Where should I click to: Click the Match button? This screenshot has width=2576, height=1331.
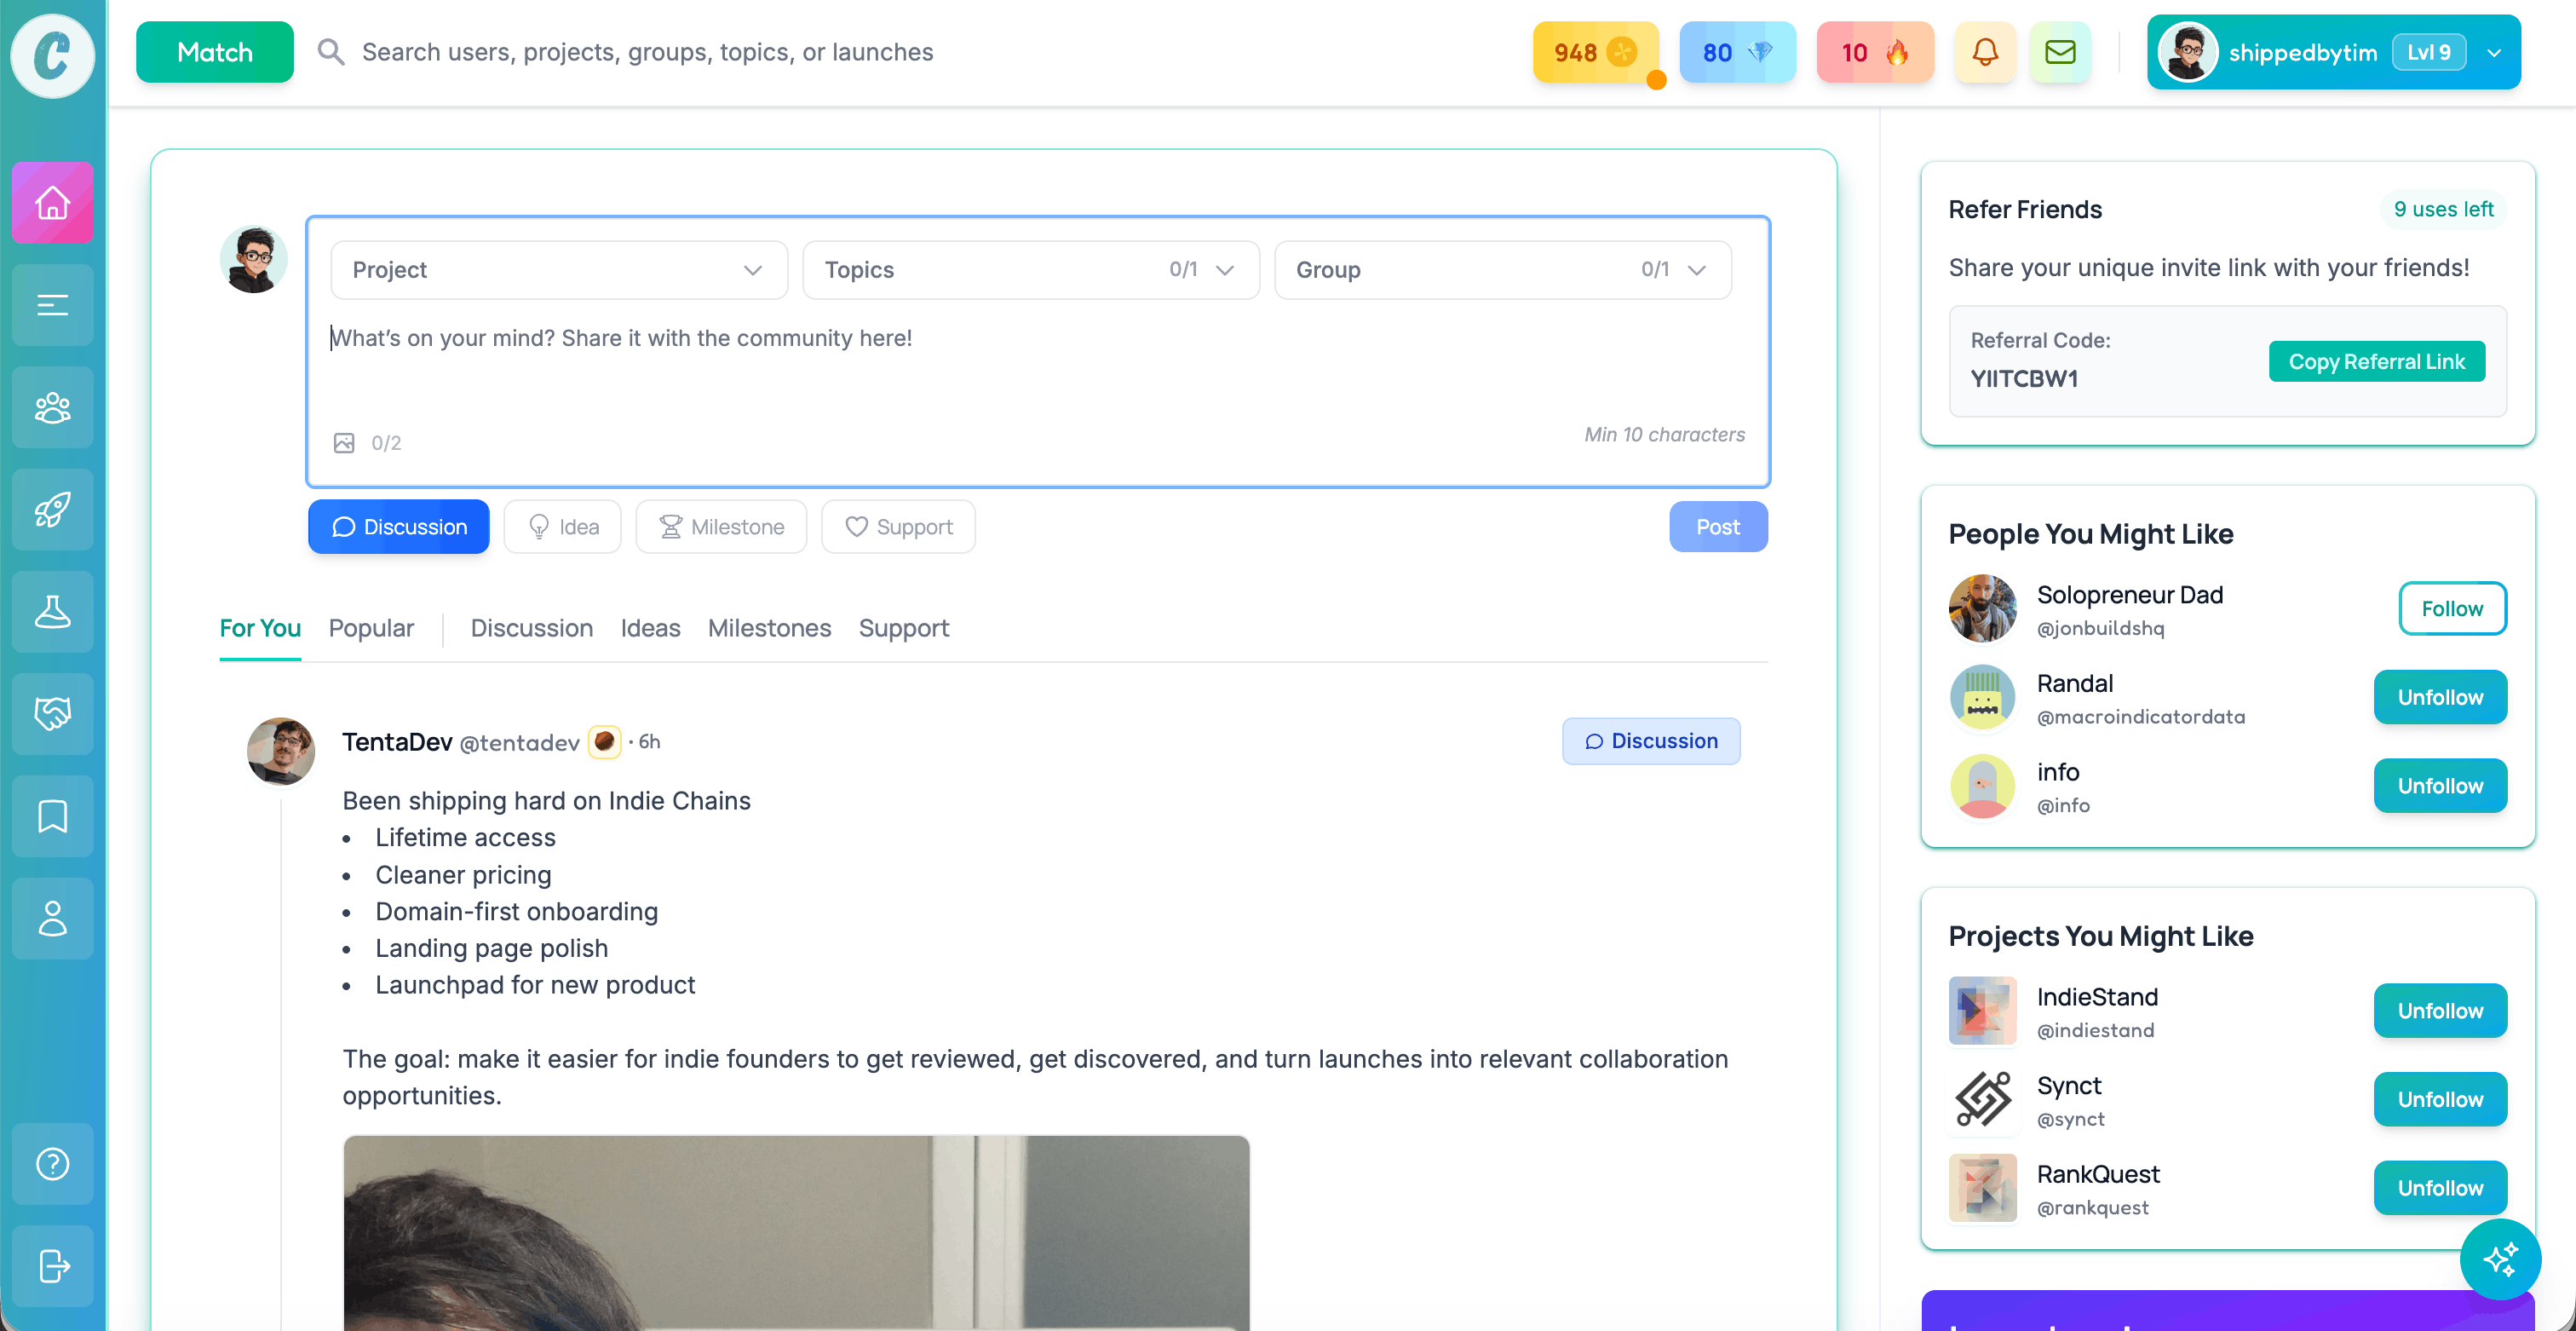coord(215,52)
